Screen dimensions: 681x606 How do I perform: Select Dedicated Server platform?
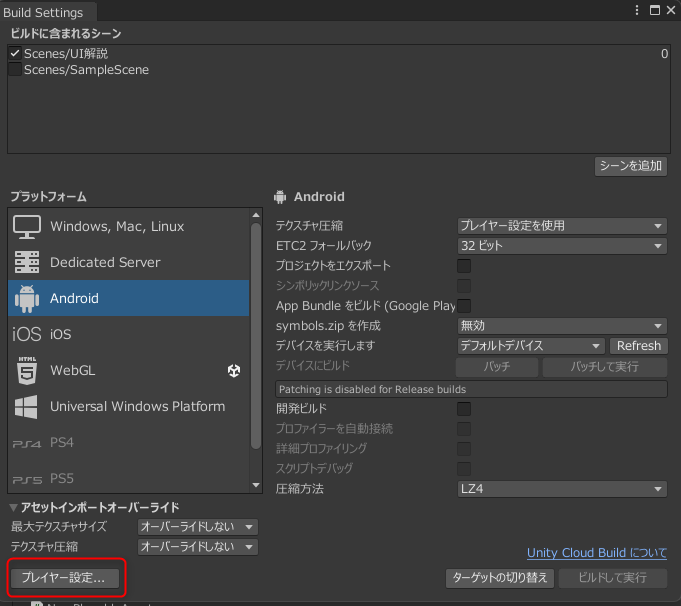(x=129, y=262)
